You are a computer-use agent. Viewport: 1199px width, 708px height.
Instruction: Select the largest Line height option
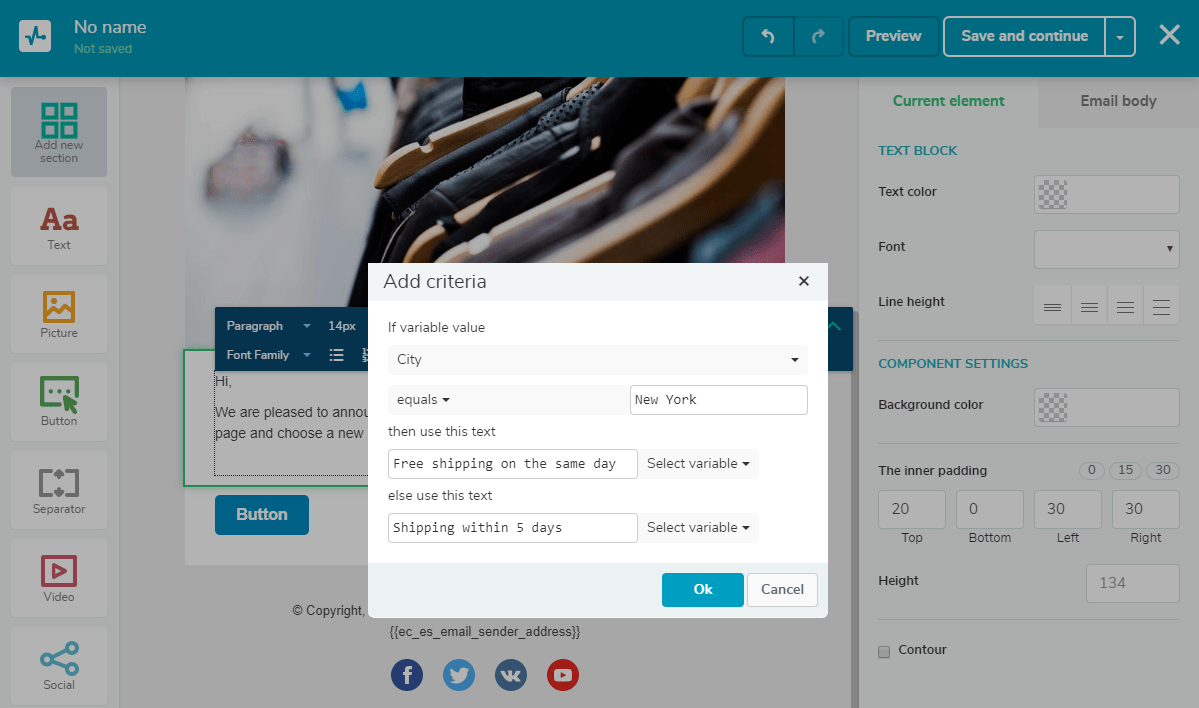point(1161,305)
